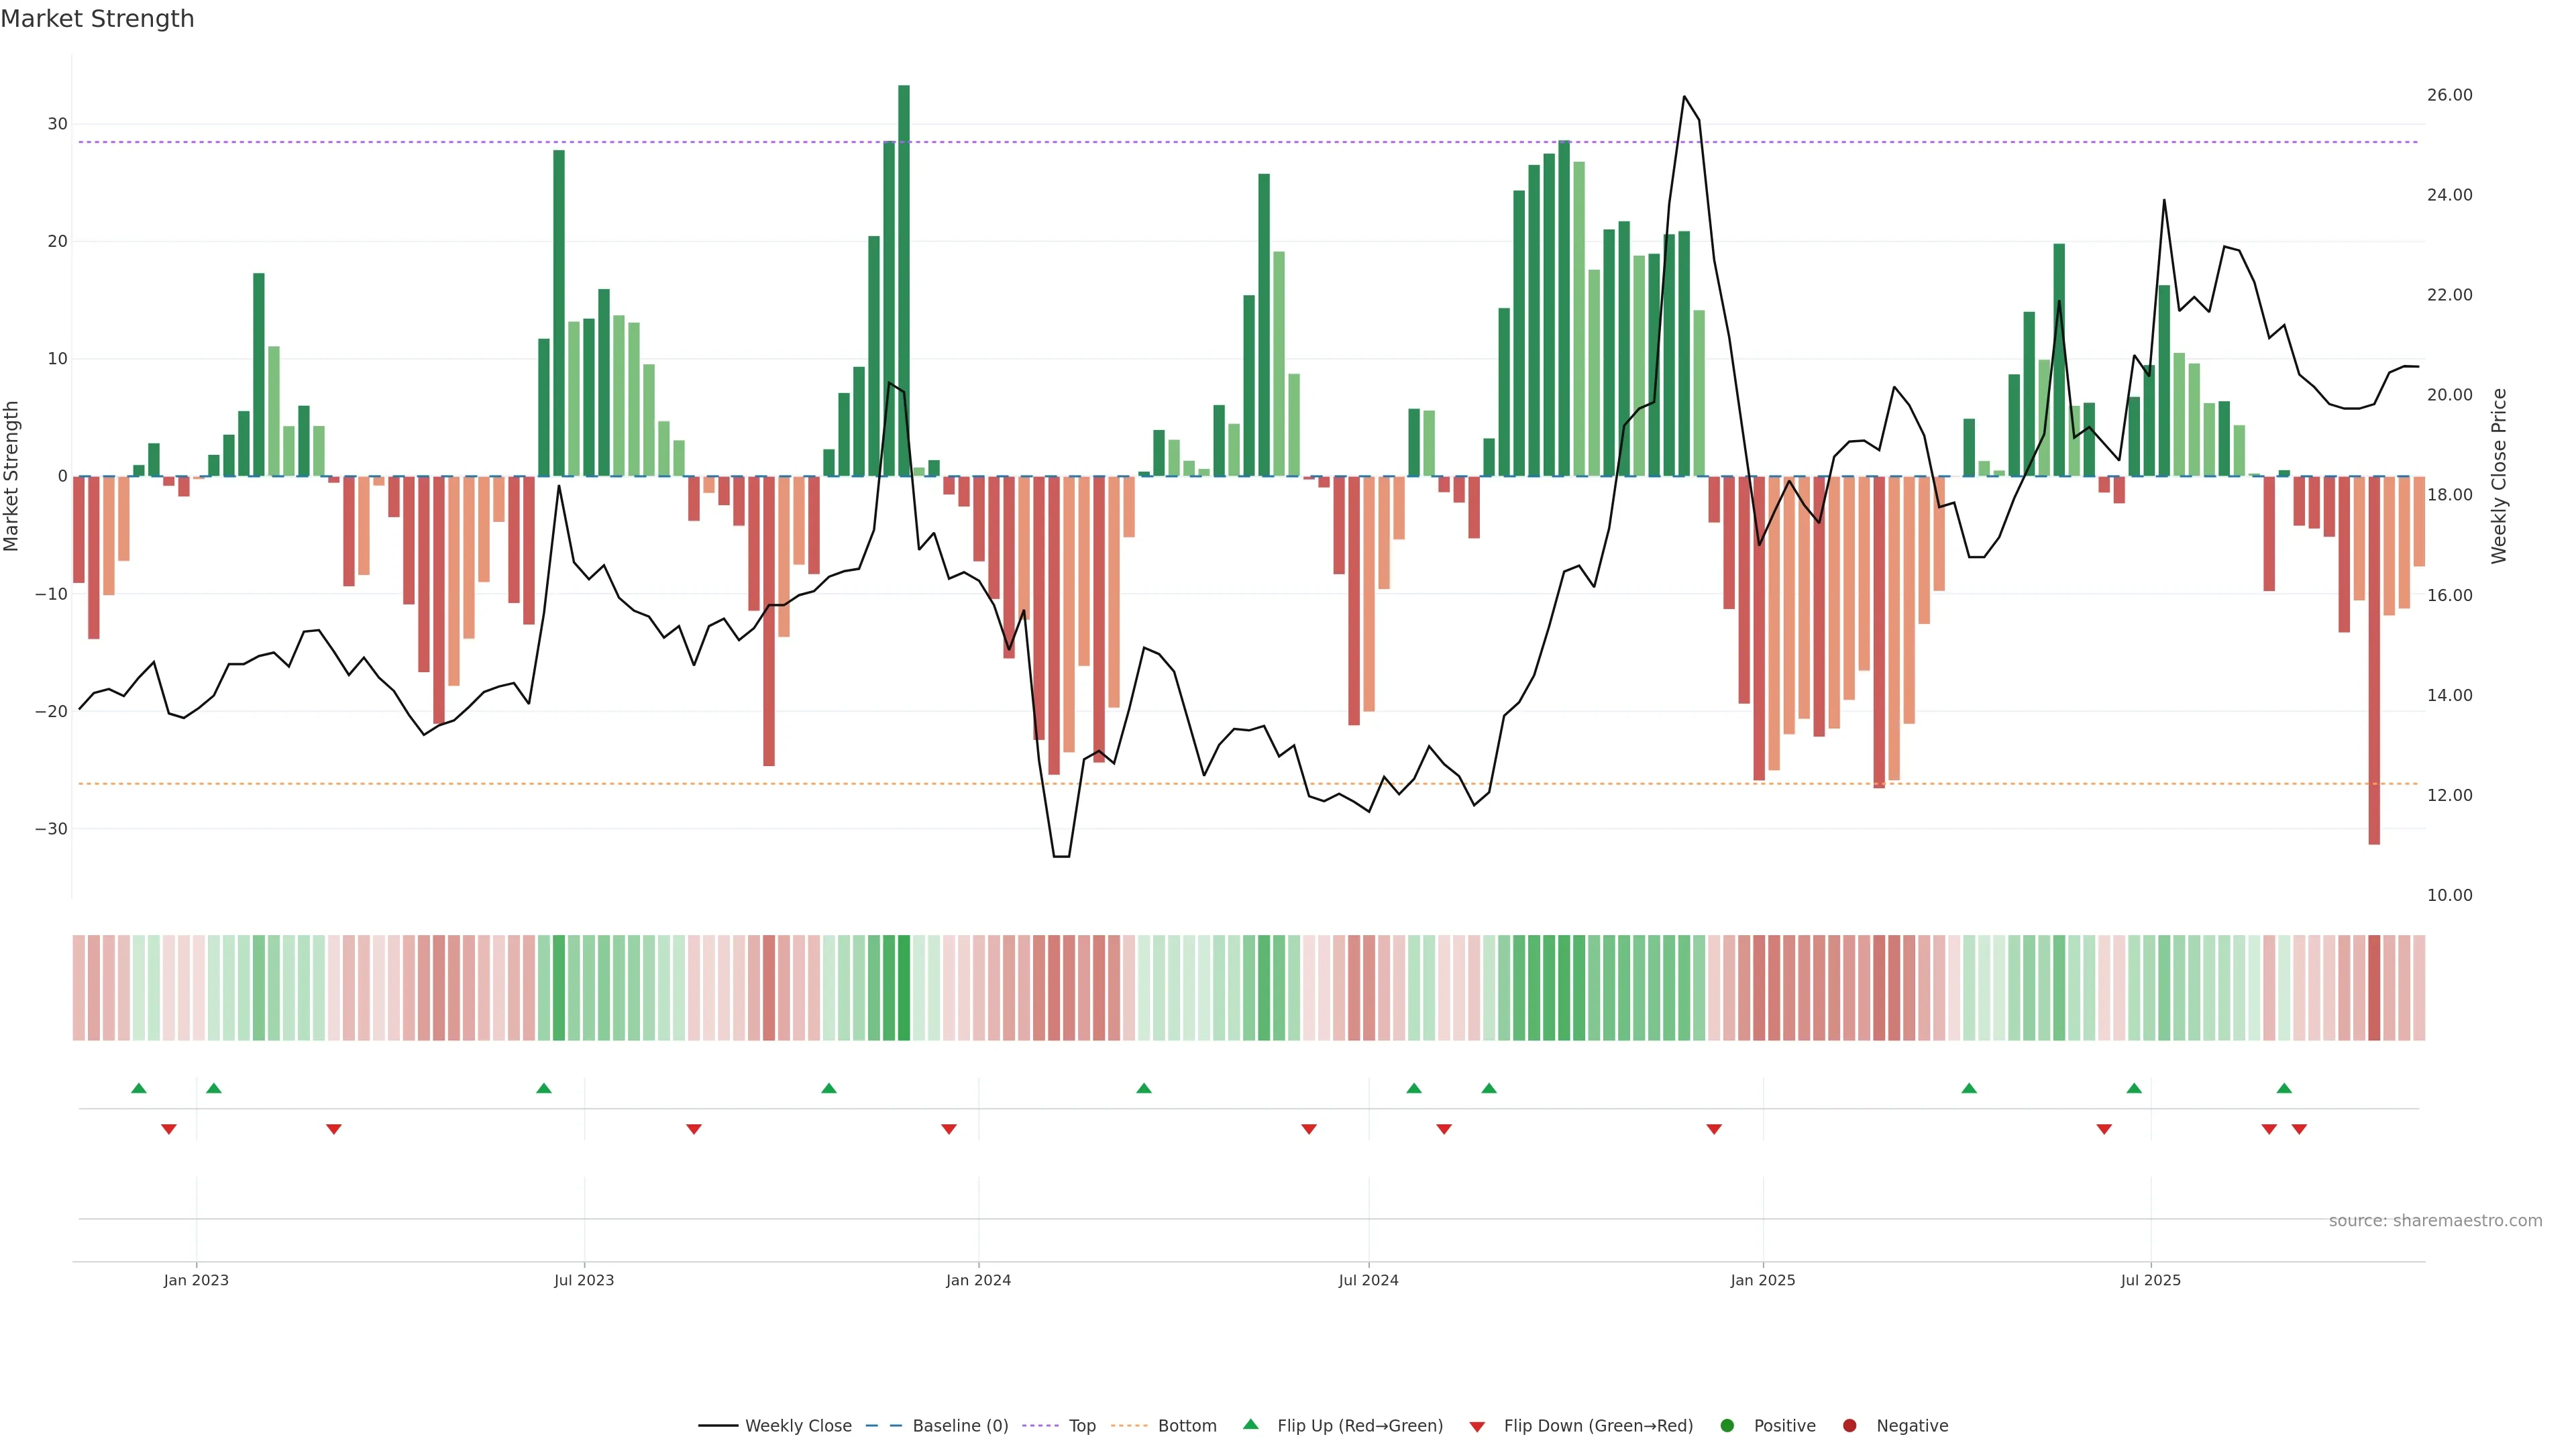This screenshot has height=1449, width=2576.
Task: Click the last red flip-down triangle marker
Action: click(2299, 1129)
